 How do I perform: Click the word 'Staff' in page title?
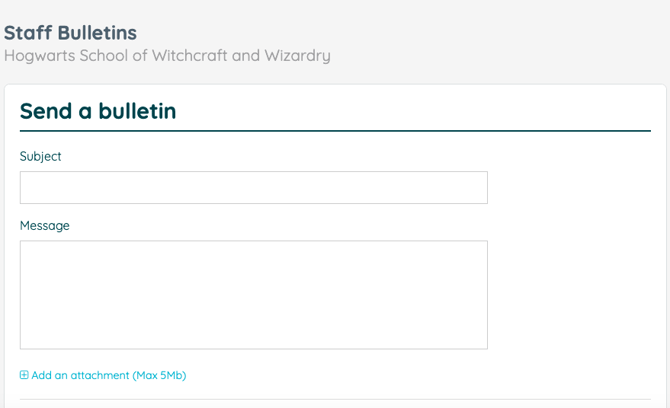(x=28, y=33)
